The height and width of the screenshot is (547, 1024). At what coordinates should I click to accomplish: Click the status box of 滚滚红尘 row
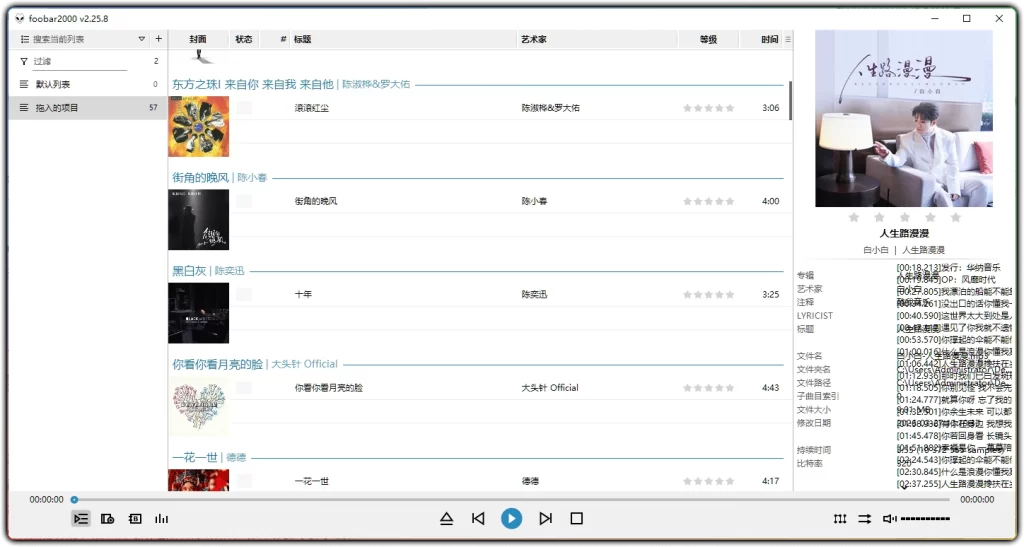coord(244,108)
